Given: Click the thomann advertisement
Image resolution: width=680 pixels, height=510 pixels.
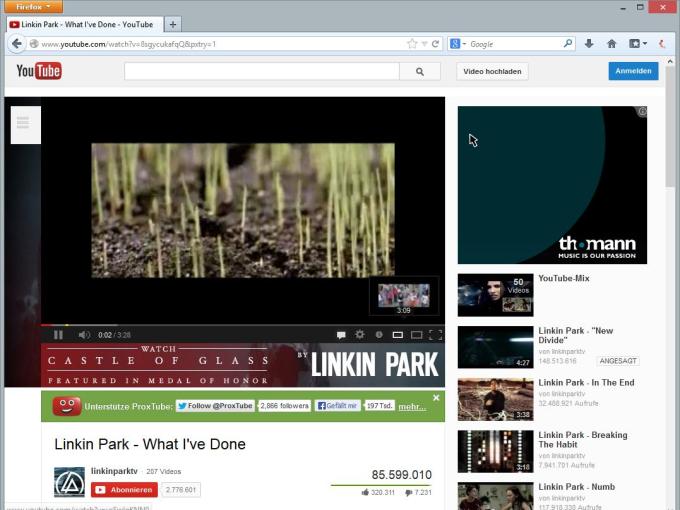Looking at the screenshot, I should 552,185.
